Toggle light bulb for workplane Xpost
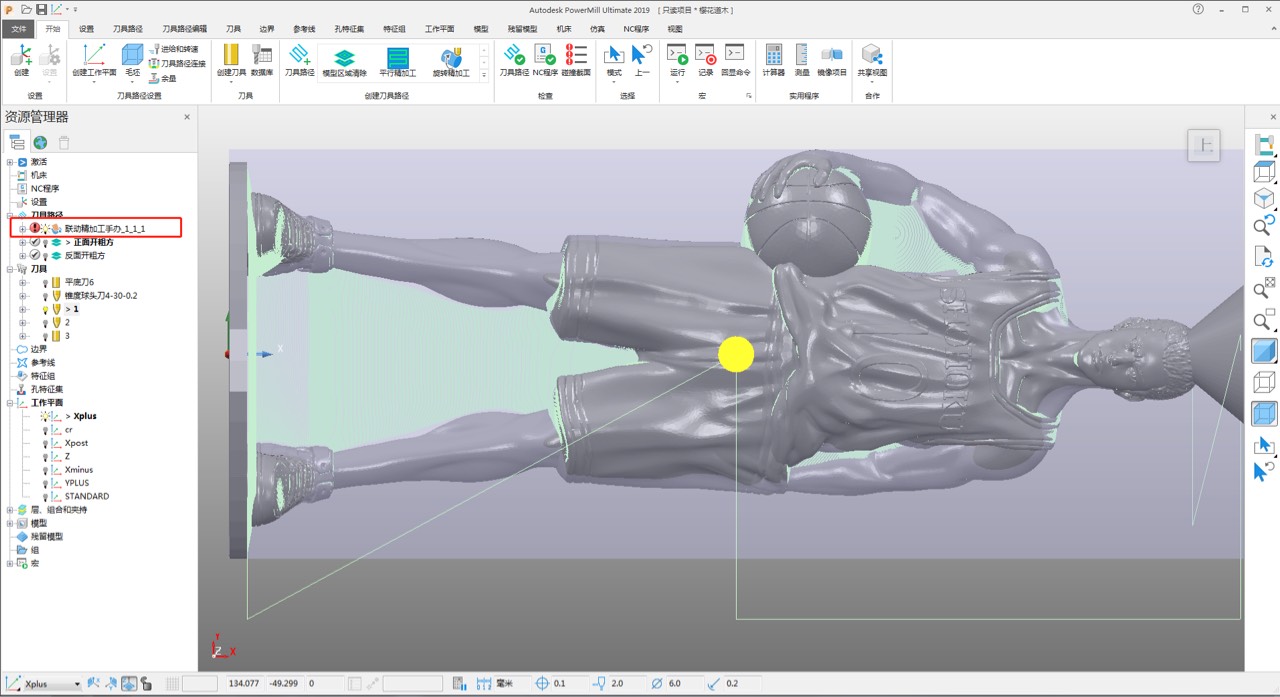This screenshot has height=697, width=1280. pos(45,443)
